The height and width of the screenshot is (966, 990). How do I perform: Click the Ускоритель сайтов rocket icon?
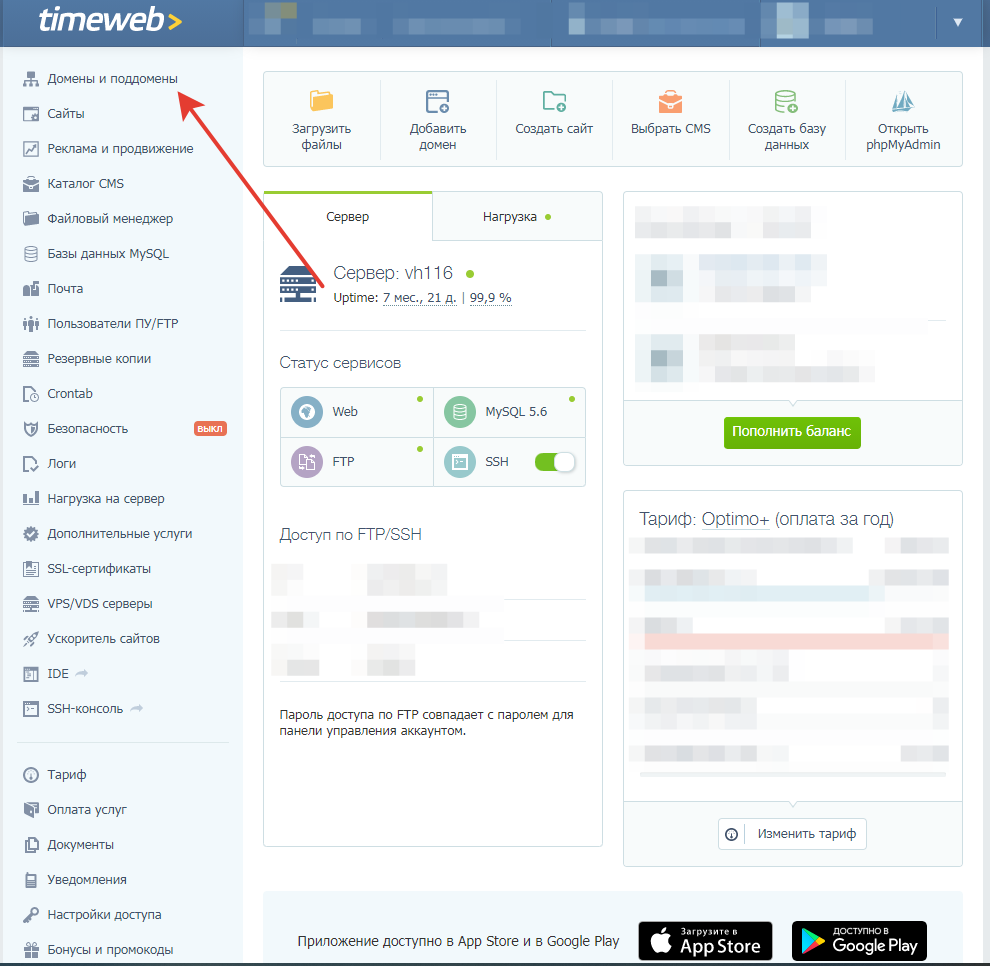[x=30, y=639]
